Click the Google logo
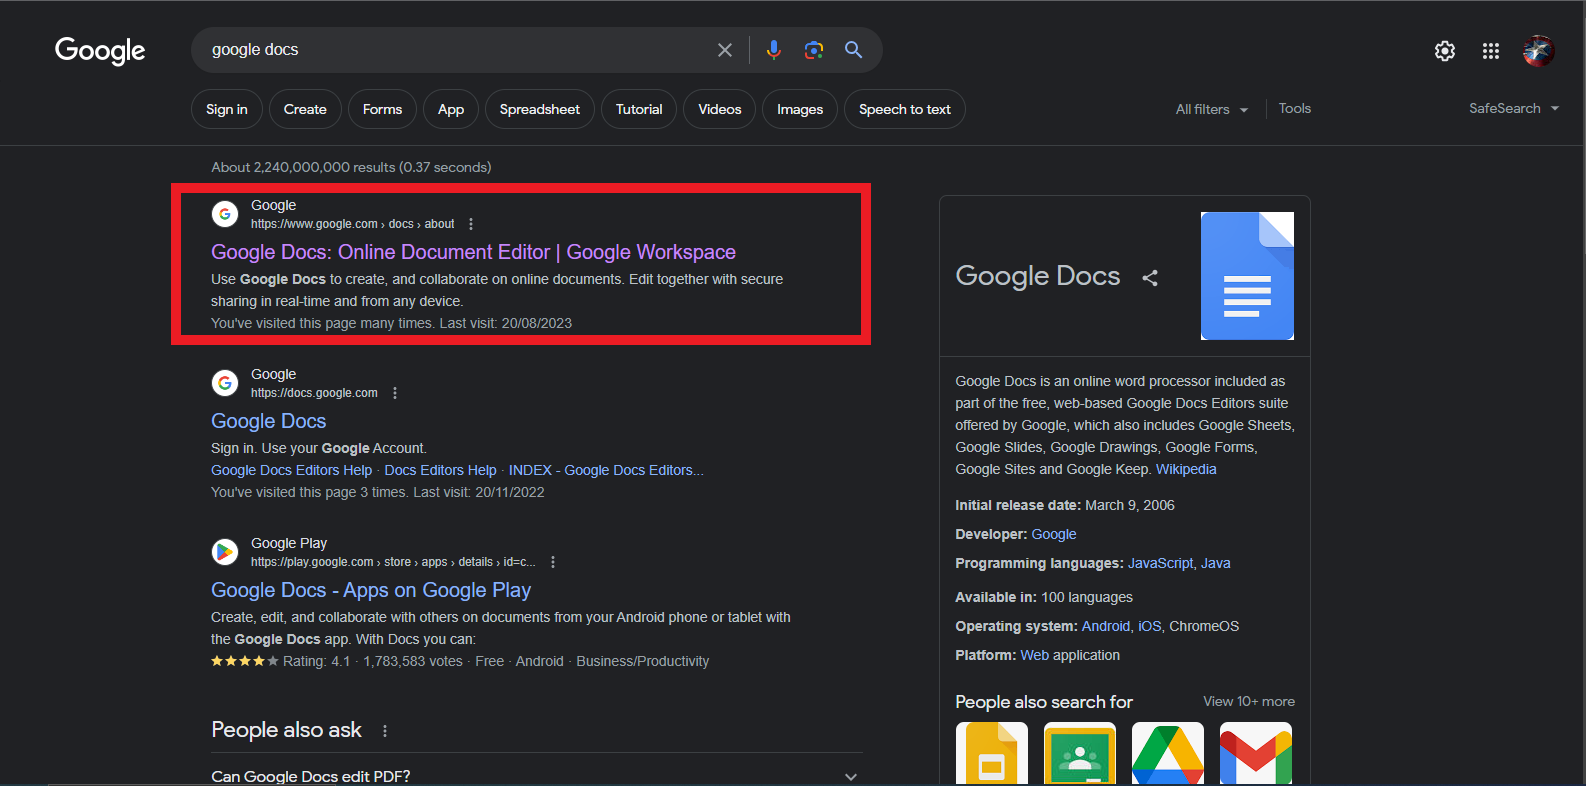The height and width of the screenshot is (786, 1586). click(100, 50)
